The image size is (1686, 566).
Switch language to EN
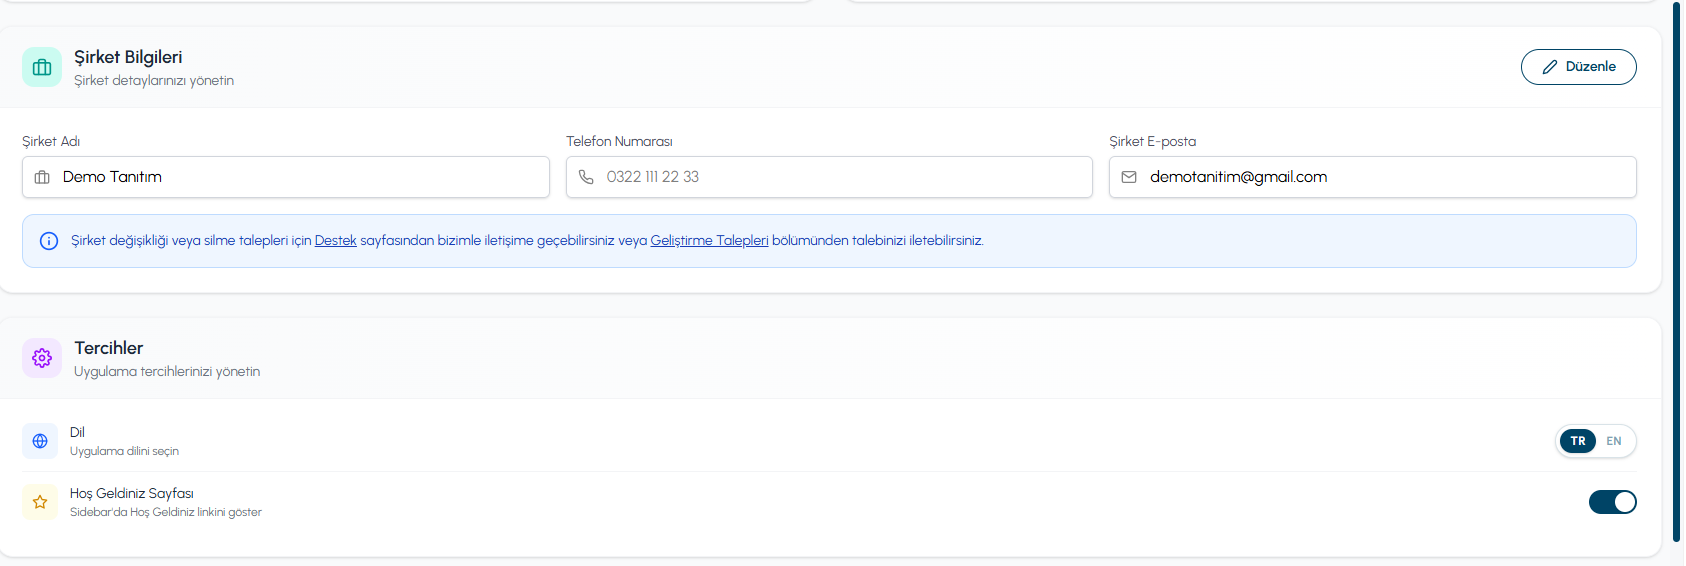[1614, 441]
